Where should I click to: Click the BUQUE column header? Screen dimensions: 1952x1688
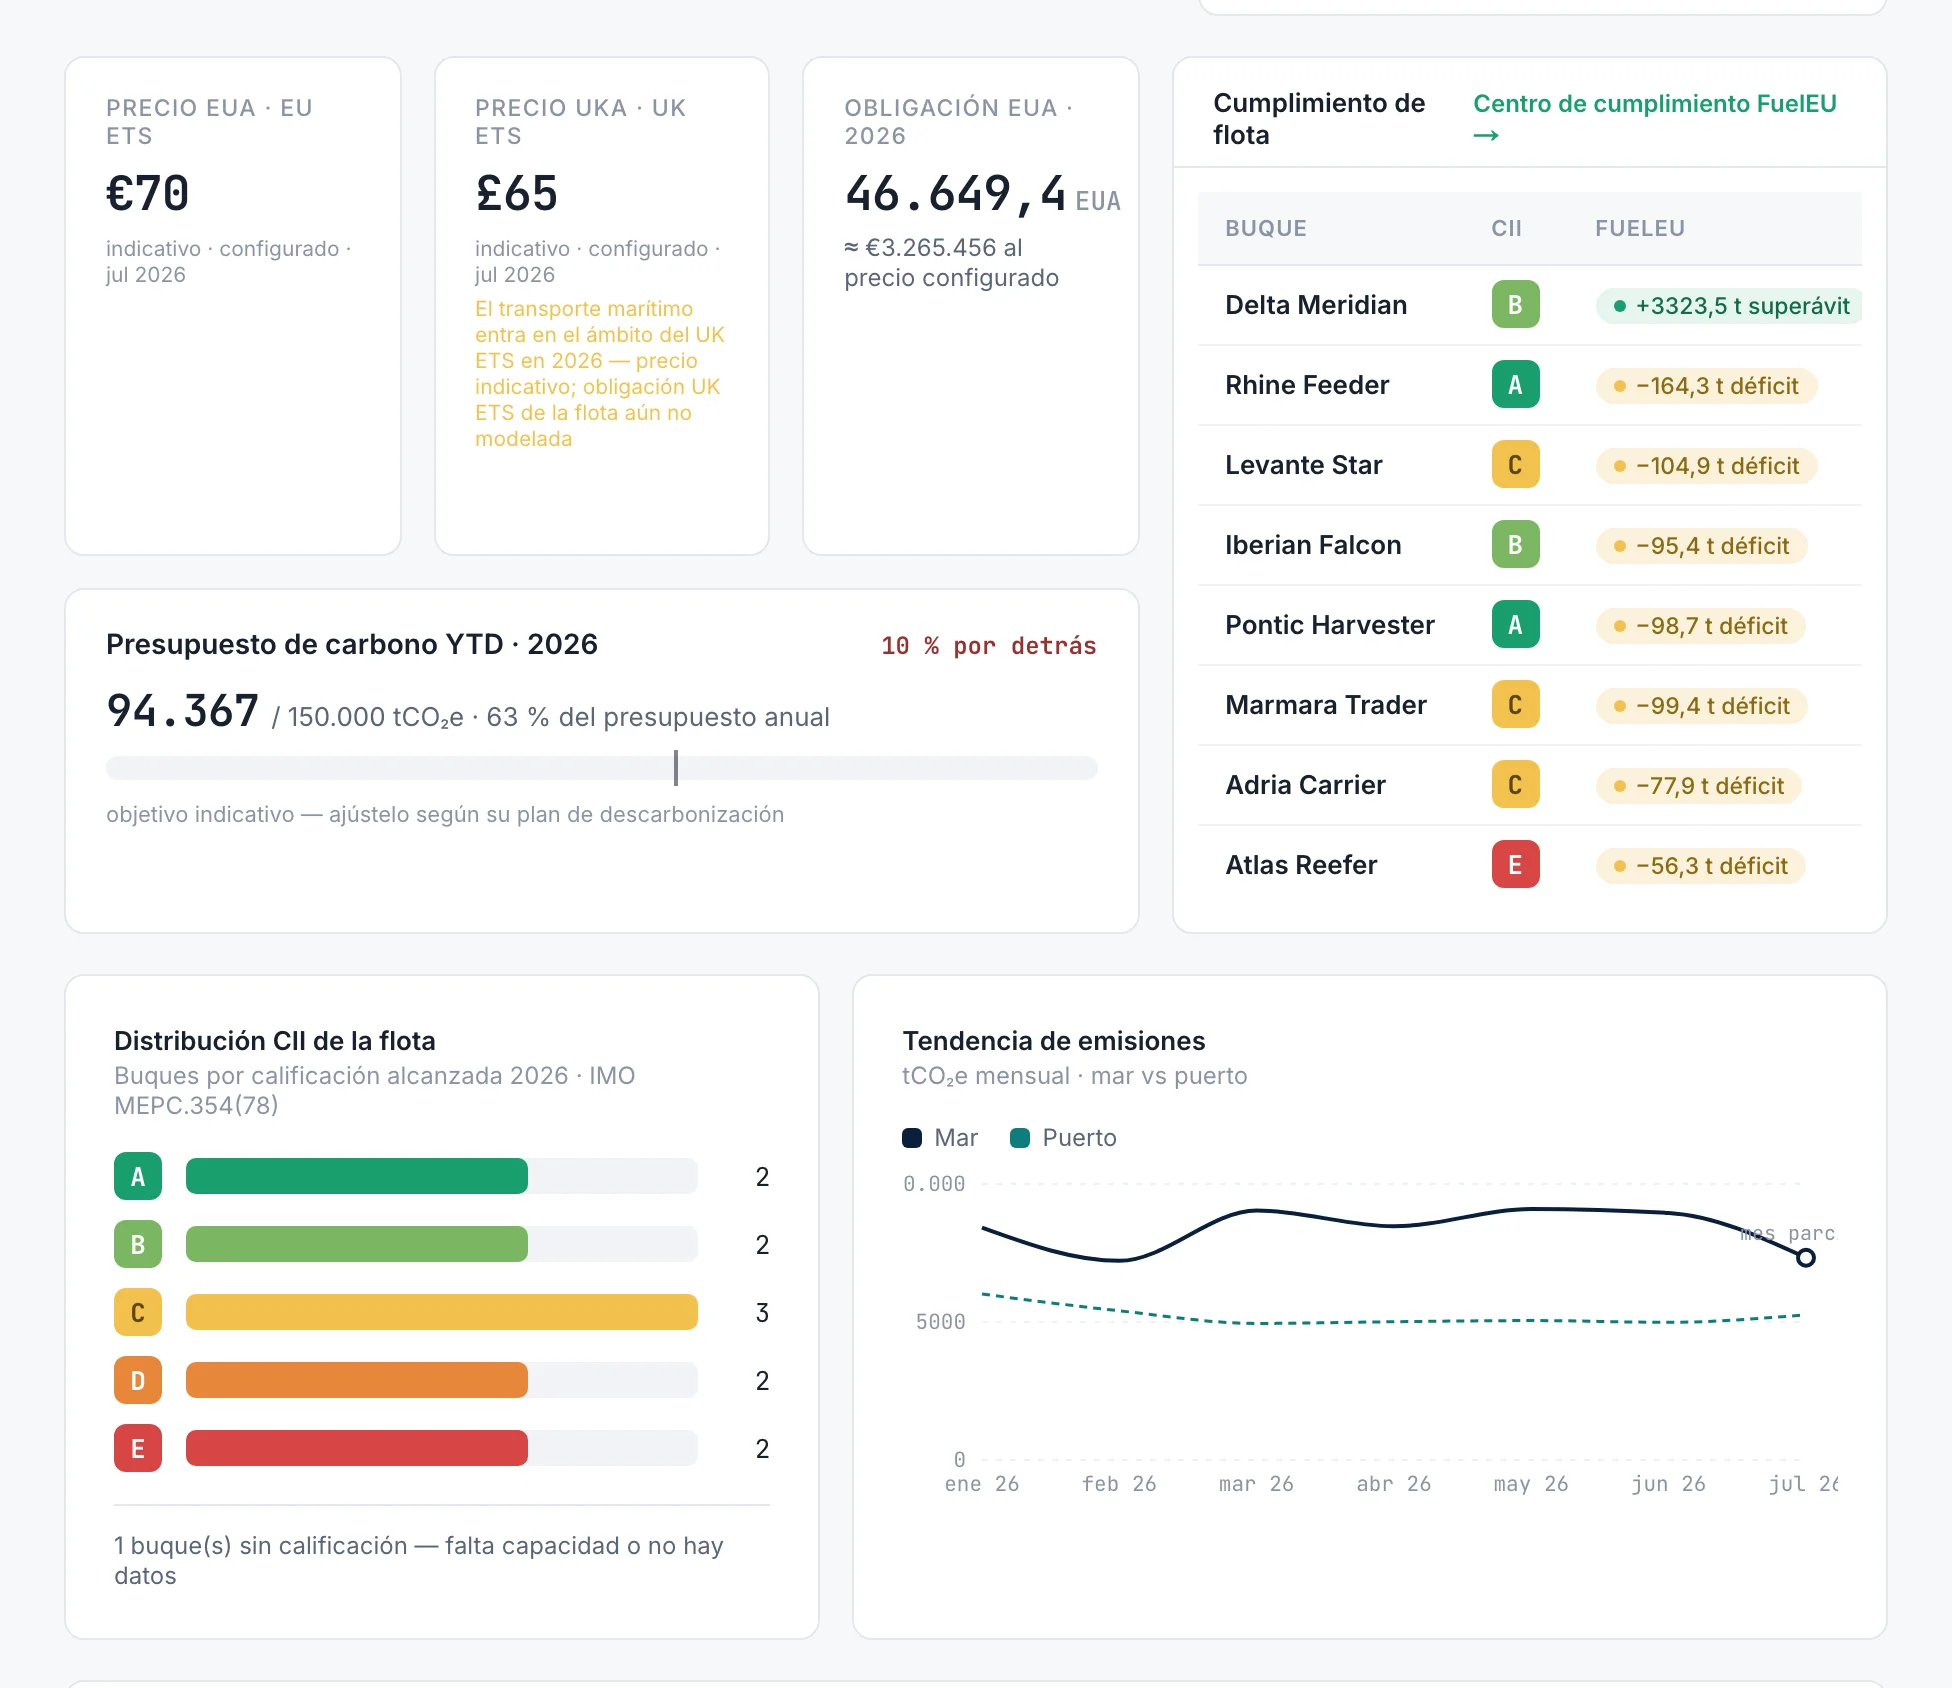(1266, 228)
